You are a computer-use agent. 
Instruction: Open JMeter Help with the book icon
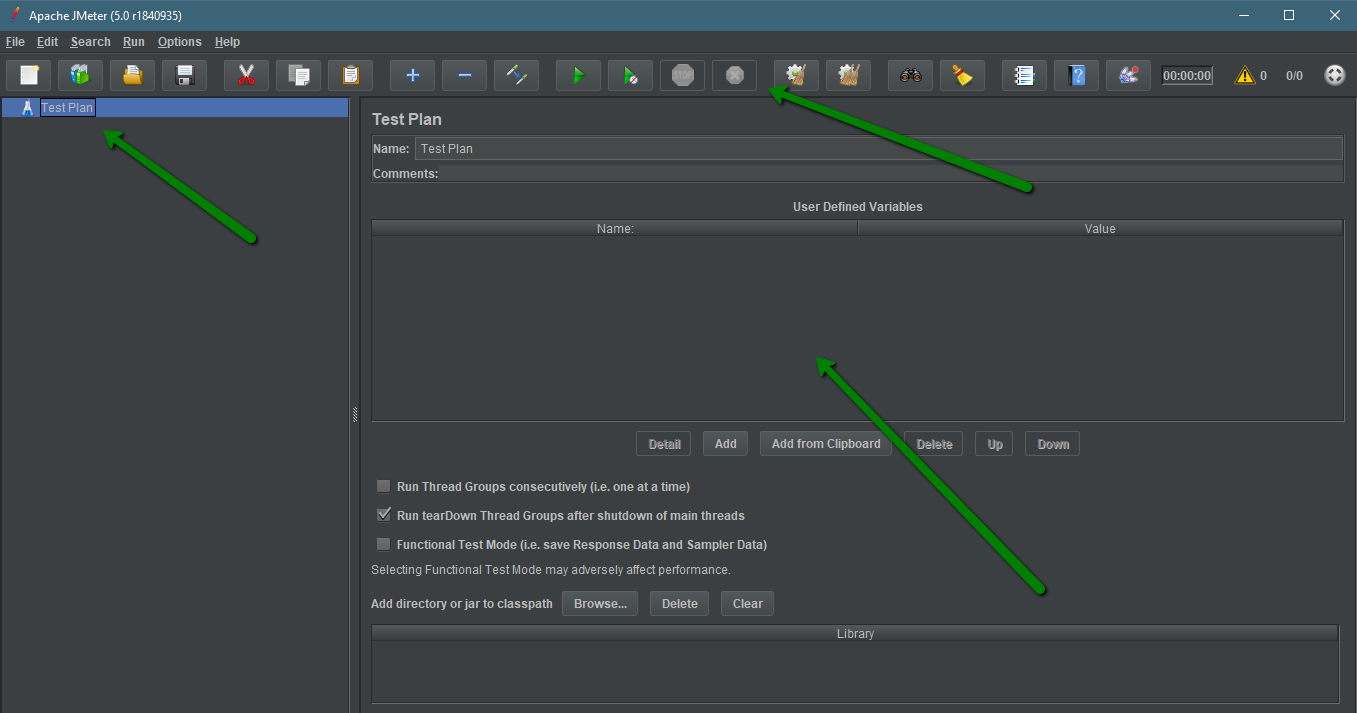[1076, 74]
